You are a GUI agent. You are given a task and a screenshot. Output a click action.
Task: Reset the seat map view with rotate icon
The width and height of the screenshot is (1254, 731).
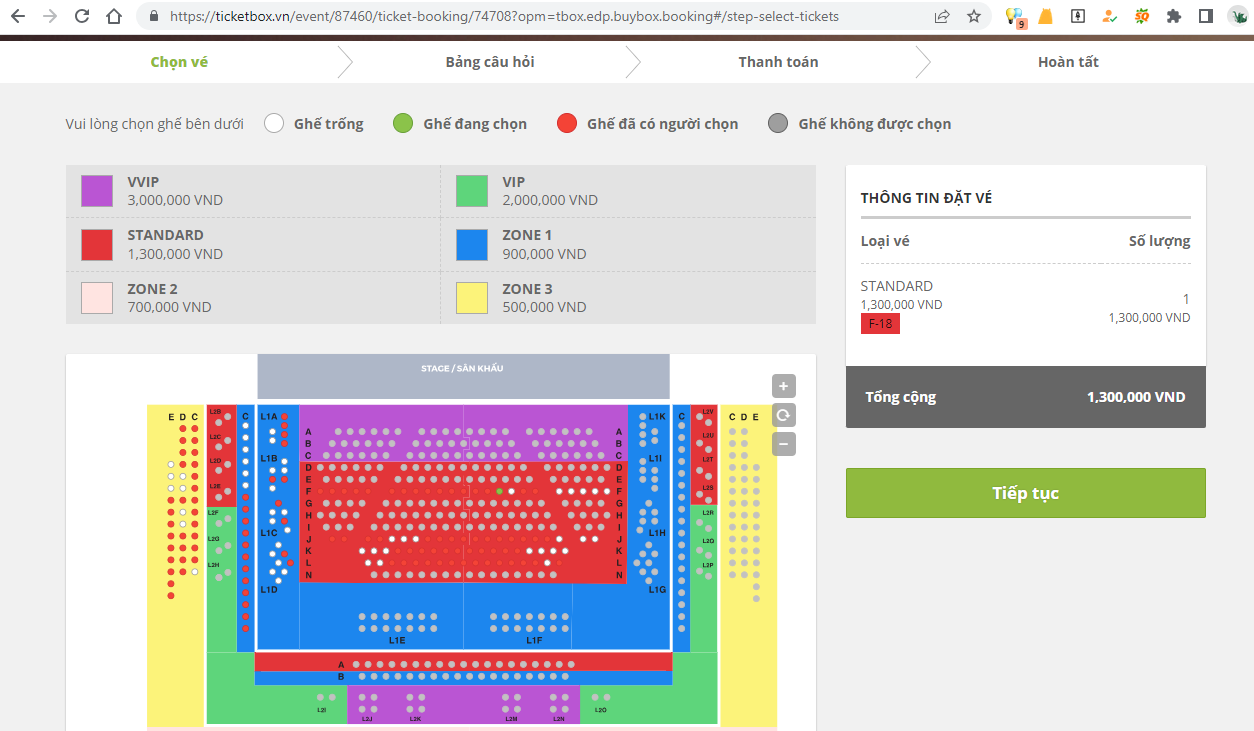[784, 415]
